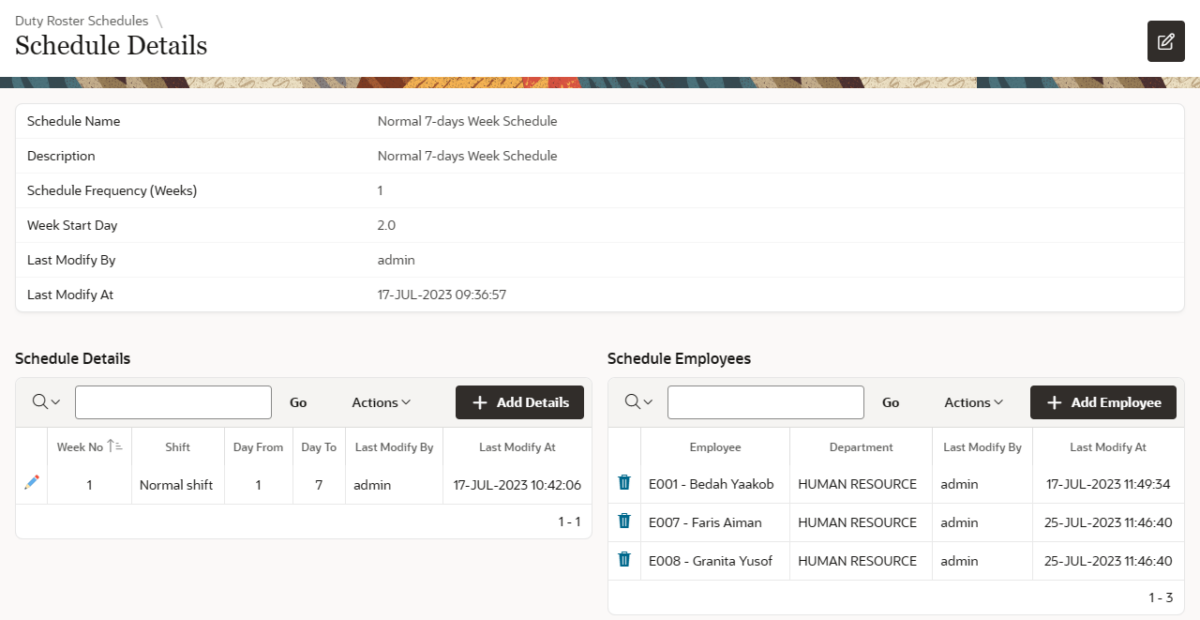
Task: Click the Department column header
Action: pyautogui.click(x=860, y=447)
